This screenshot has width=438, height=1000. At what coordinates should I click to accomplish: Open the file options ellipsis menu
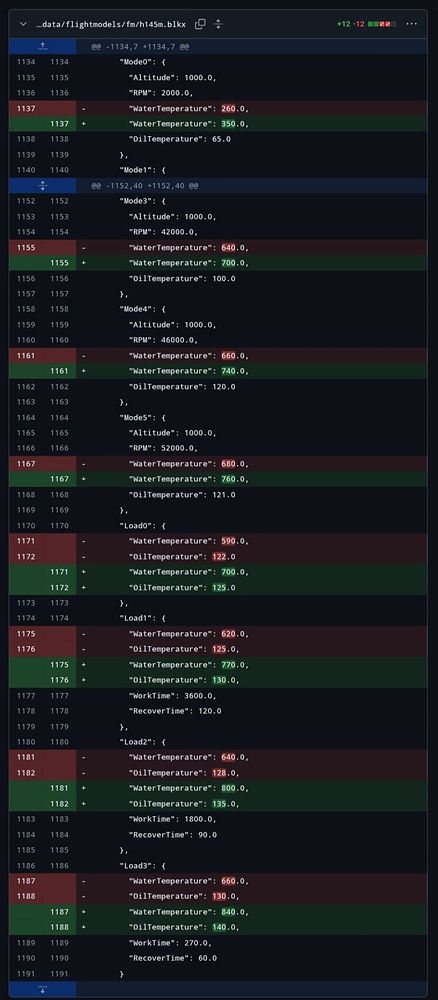point(412,24)
